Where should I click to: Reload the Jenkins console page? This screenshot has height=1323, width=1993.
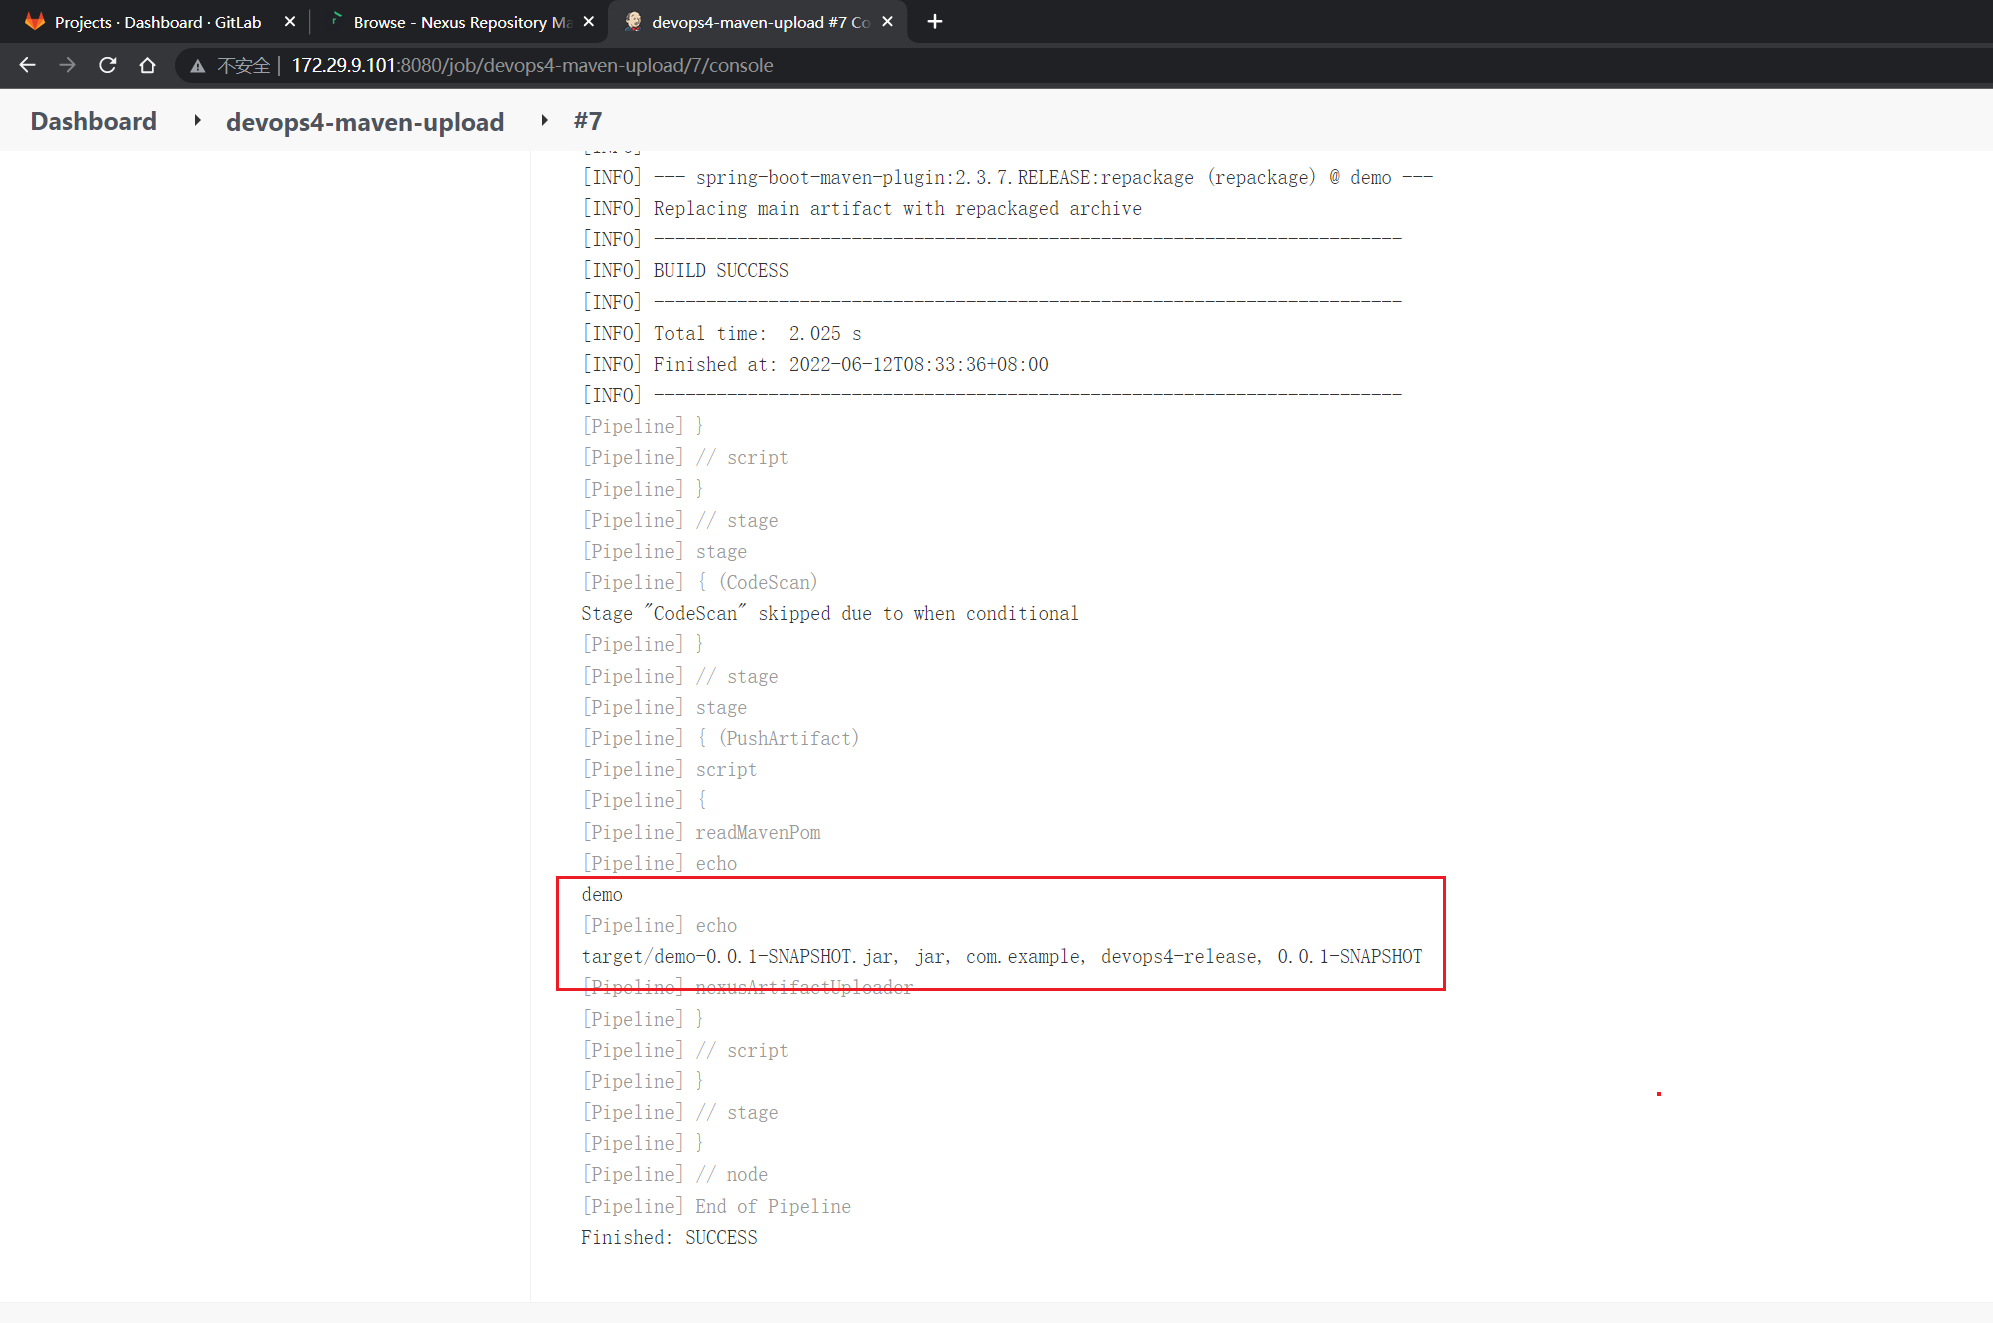click(x=108, y=65)
